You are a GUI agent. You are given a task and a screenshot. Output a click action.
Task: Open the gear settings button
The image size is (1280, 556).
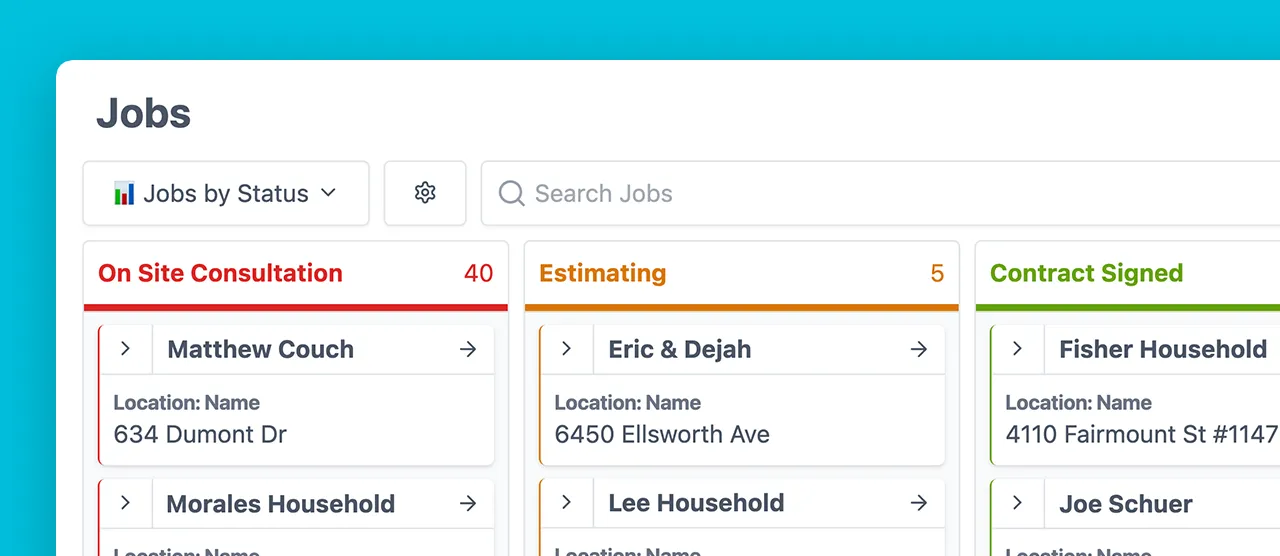[x=425, y=193]
